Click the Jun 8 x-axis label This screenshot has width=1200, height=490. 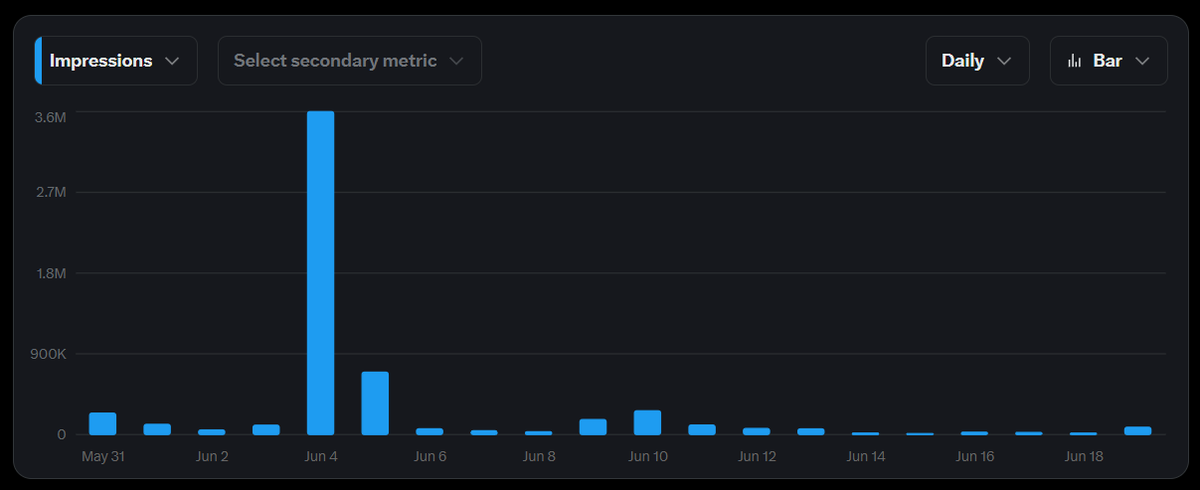[539, 457]
